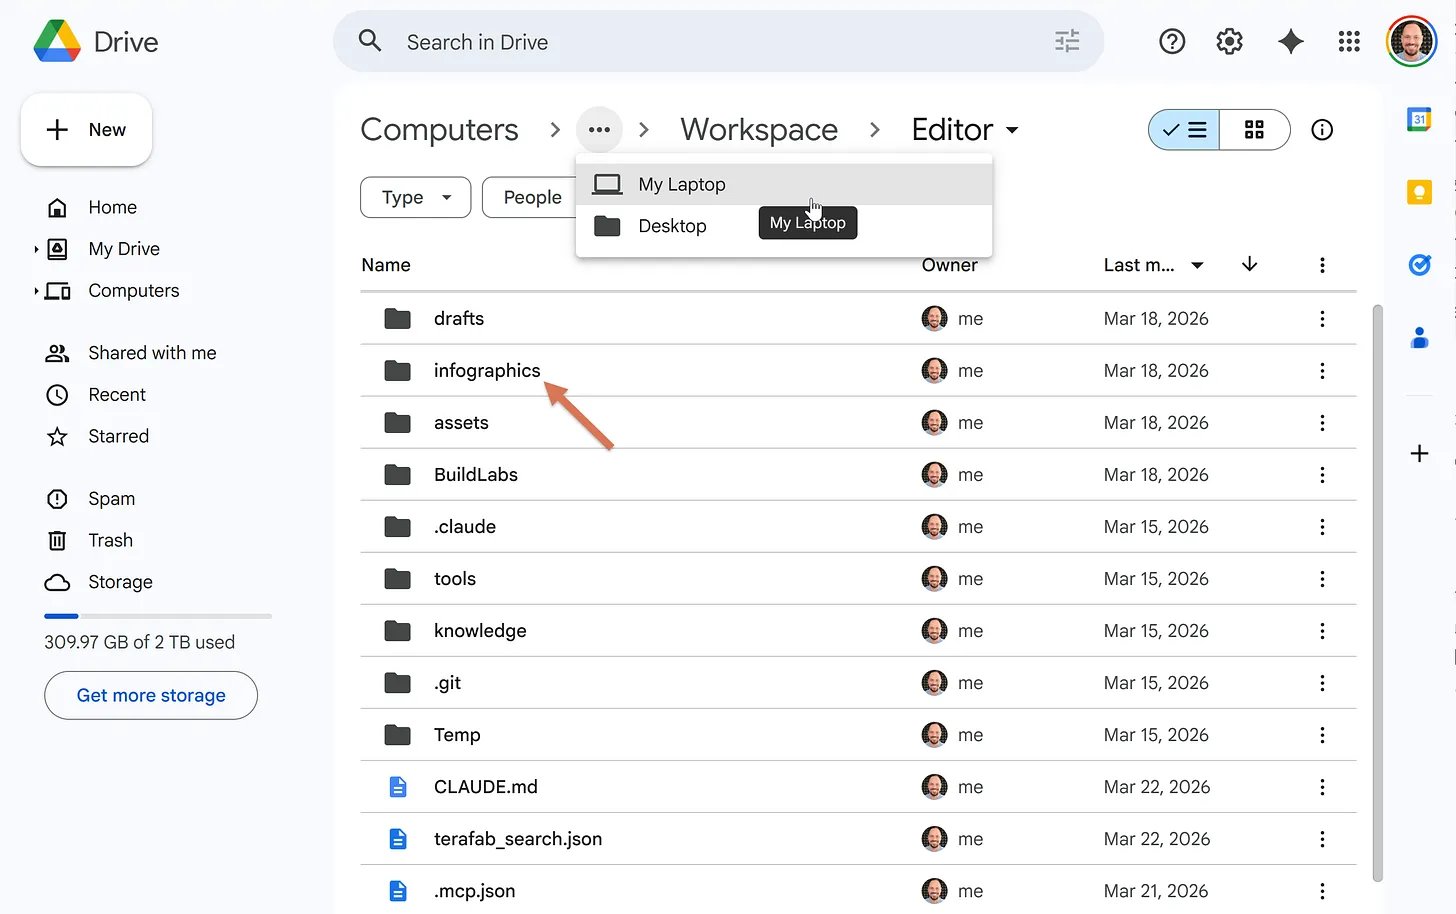Open Contacts from the side panel

coord(1419,338)
